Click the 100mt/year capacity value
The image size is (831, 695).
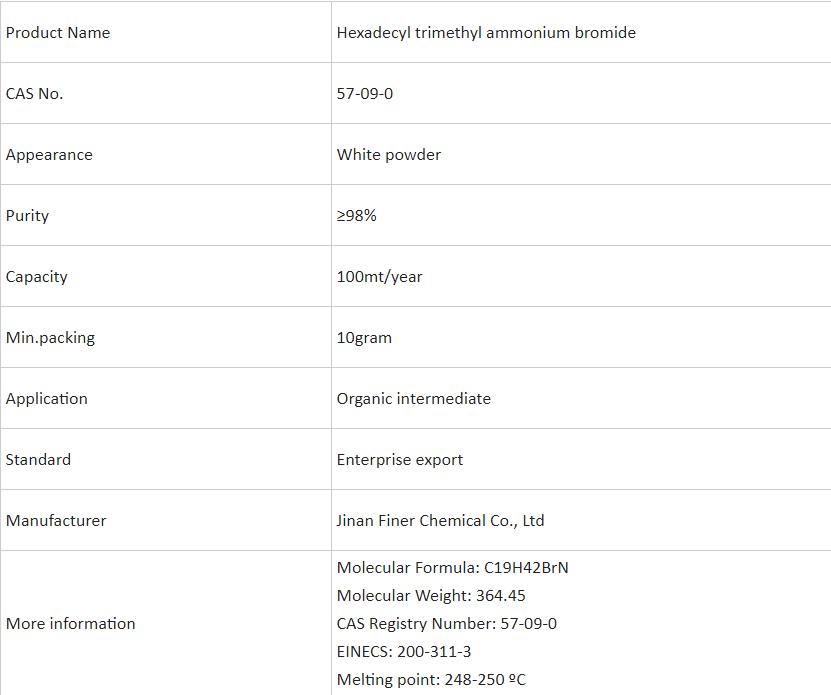coord(380,276)
